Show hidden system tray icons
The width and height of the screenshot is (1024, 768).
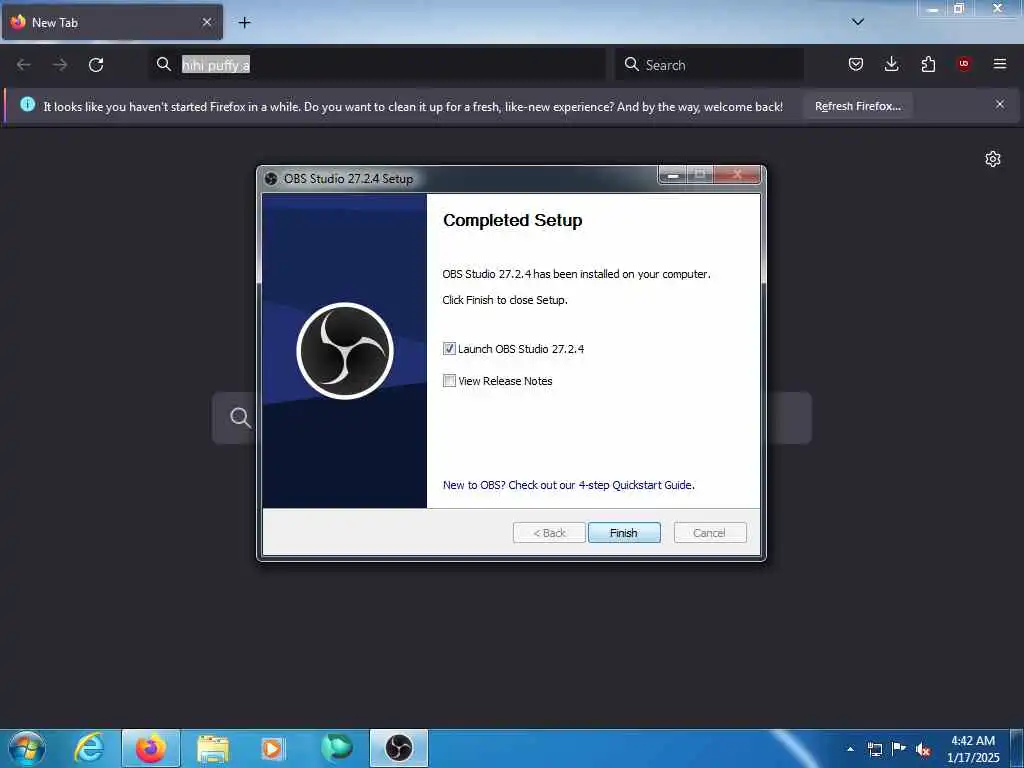point(850,749)
